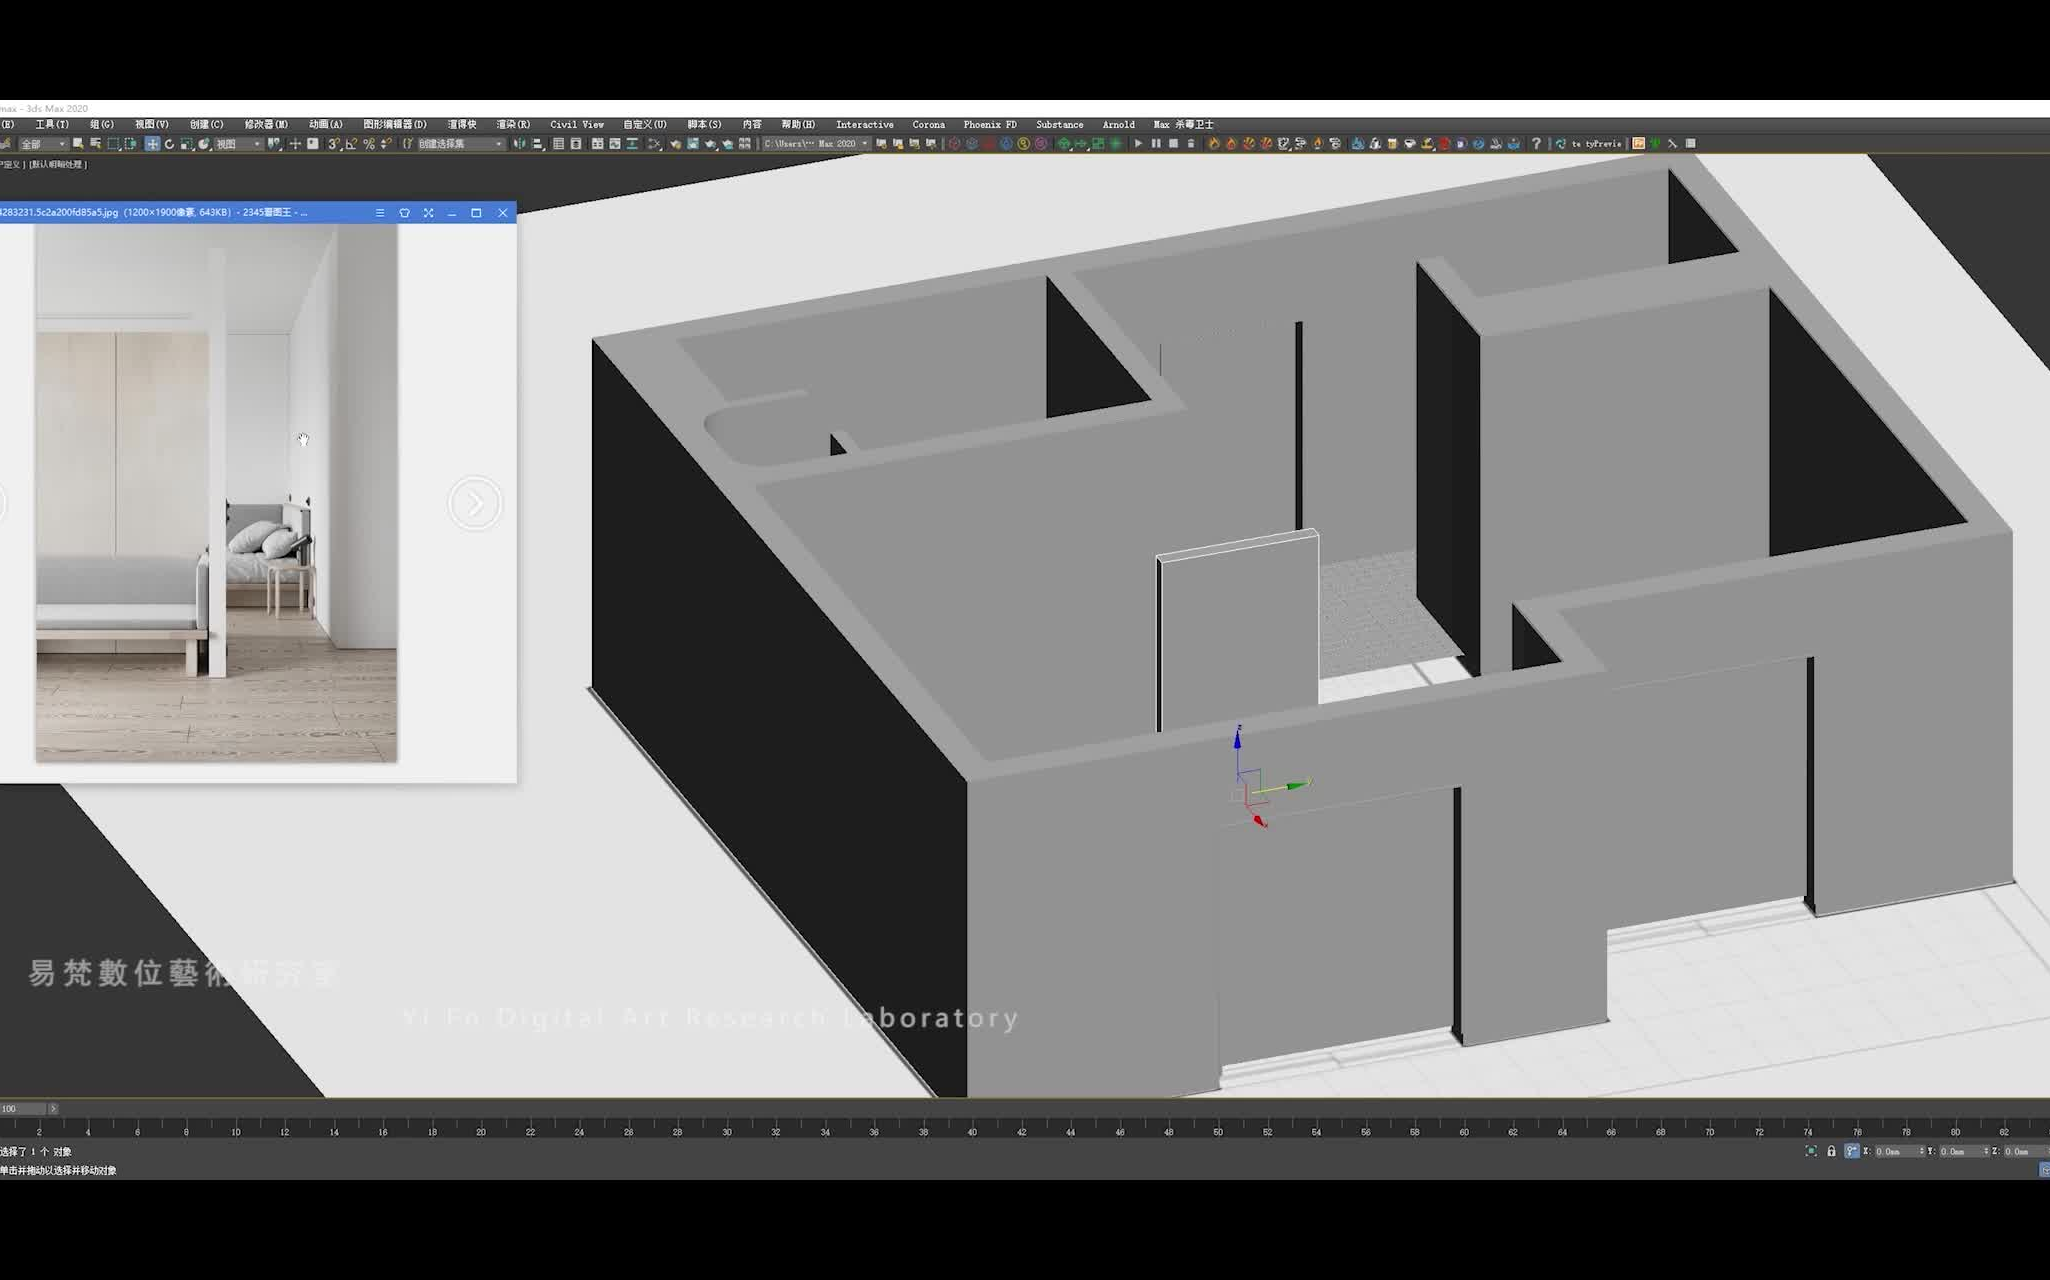Open the 渲染(R) Rendering menu
This screenshot has width=2050, height=1280.
tap(514, 124)
